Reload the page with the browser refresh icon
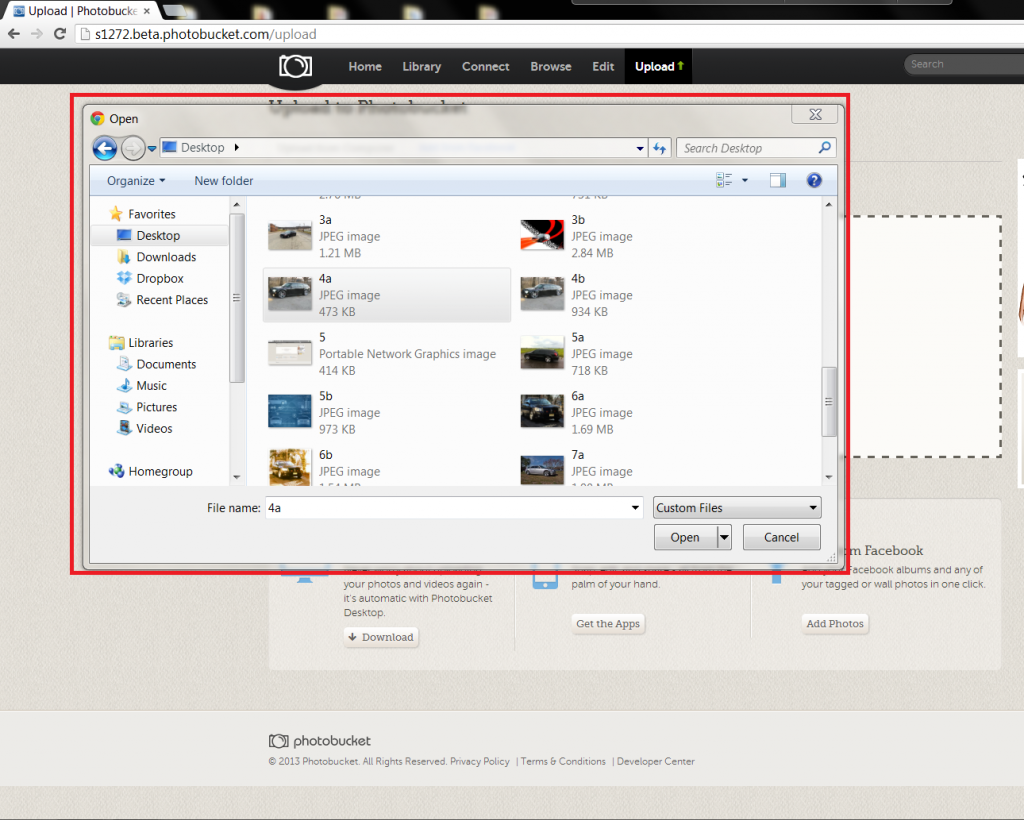 [x=60, y=34]
